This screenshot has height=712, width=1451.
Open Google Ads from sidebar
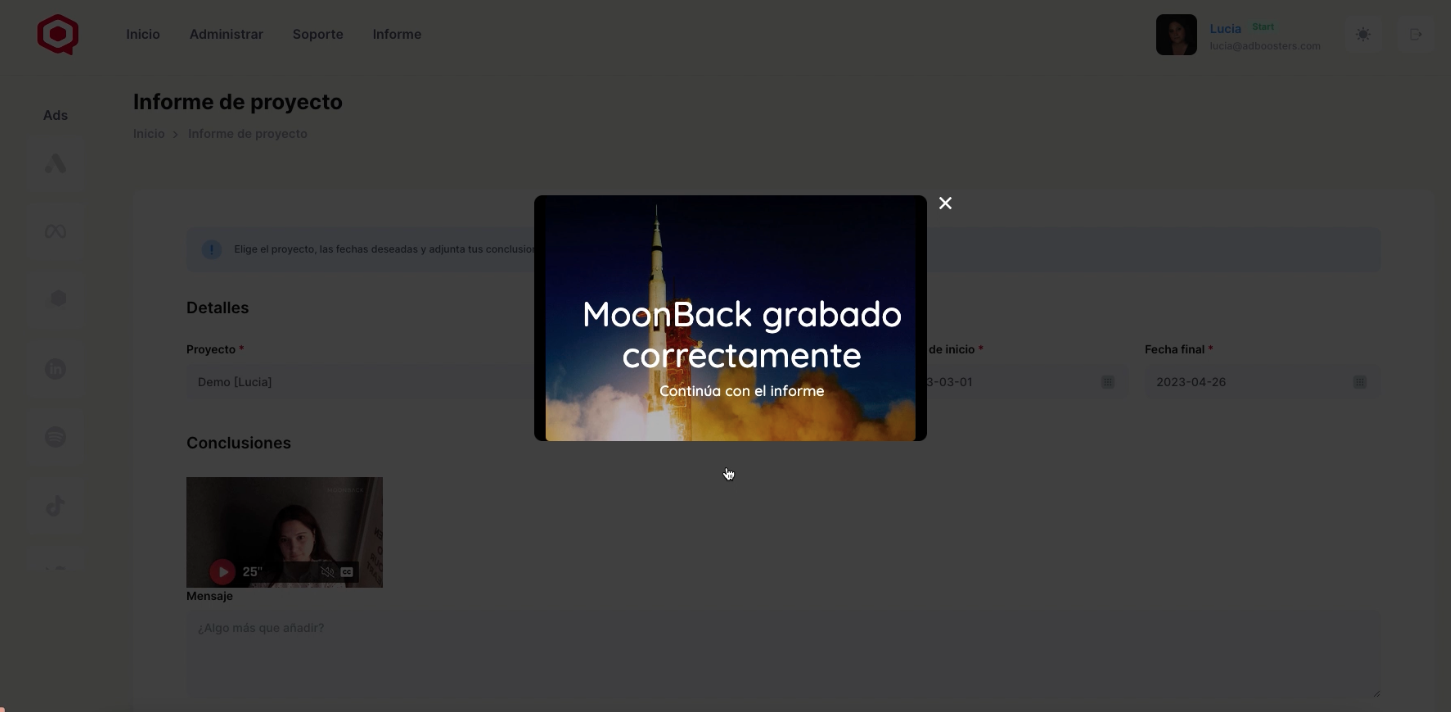[x=55, y=163]
